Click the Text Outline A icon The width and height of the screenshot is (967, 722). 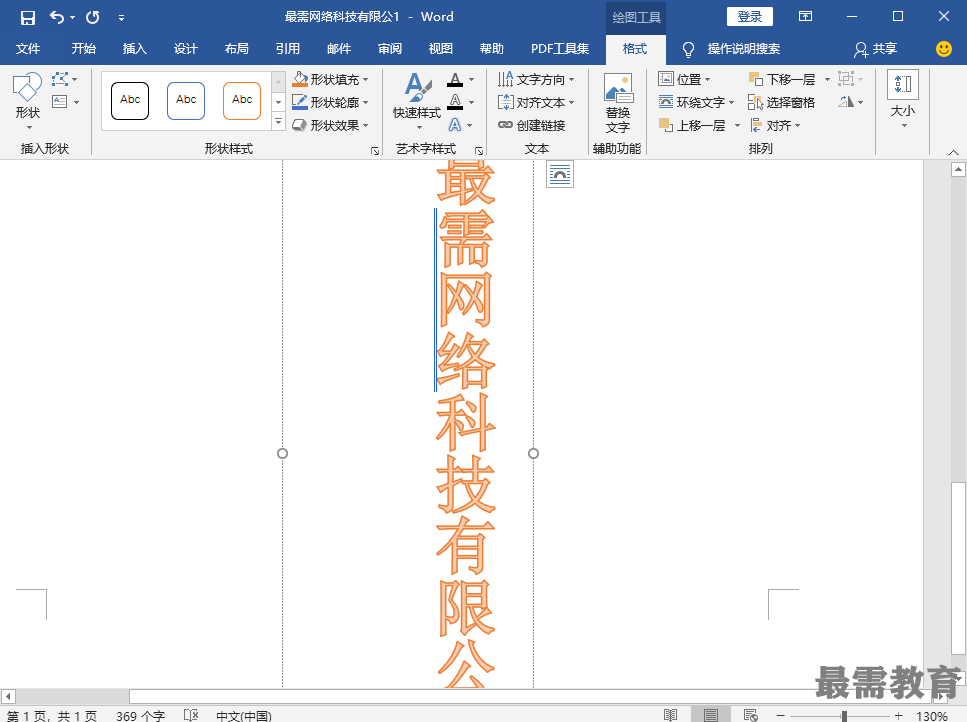click(455, 102)
